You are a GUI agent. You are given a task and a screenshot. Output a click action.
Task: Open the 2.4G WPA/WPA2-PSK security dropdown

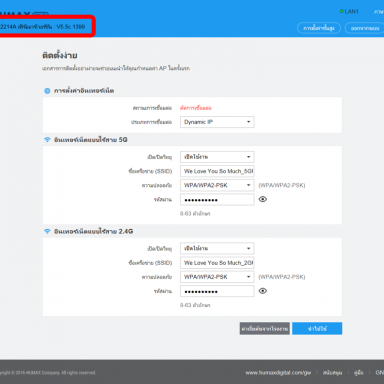217,277
